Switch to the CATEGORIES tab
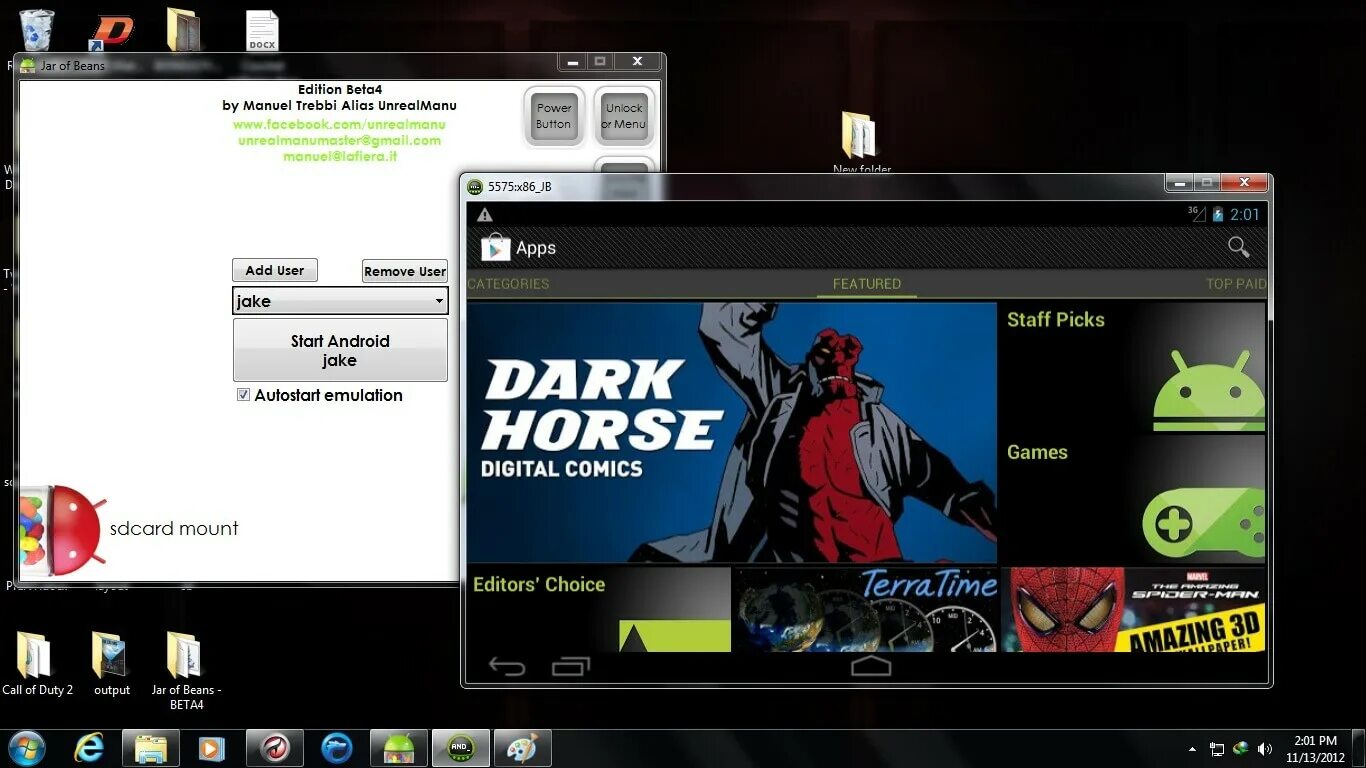1366x768 pixels. click(508, 284)
